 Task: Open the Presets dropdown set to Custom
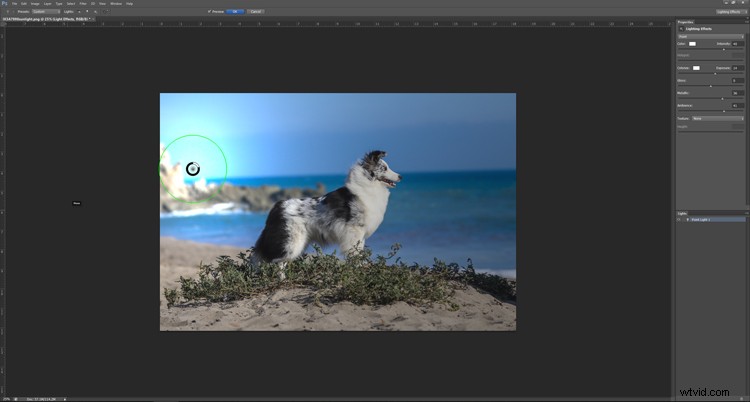click(46, 11)
